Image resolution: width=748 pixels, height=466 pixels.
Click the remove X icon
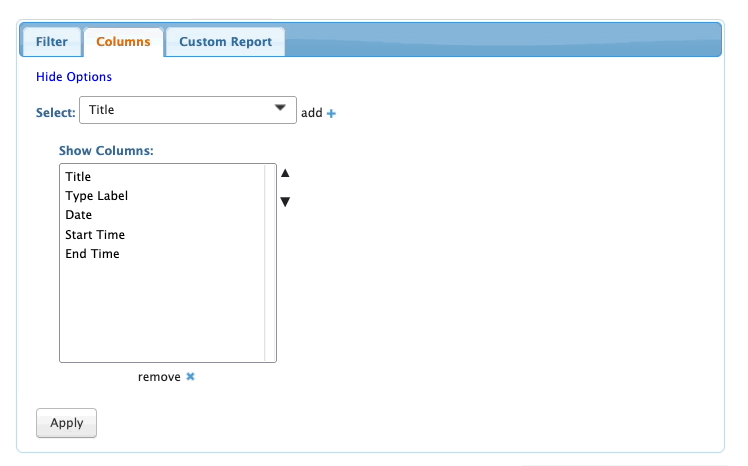coord(190,377)
